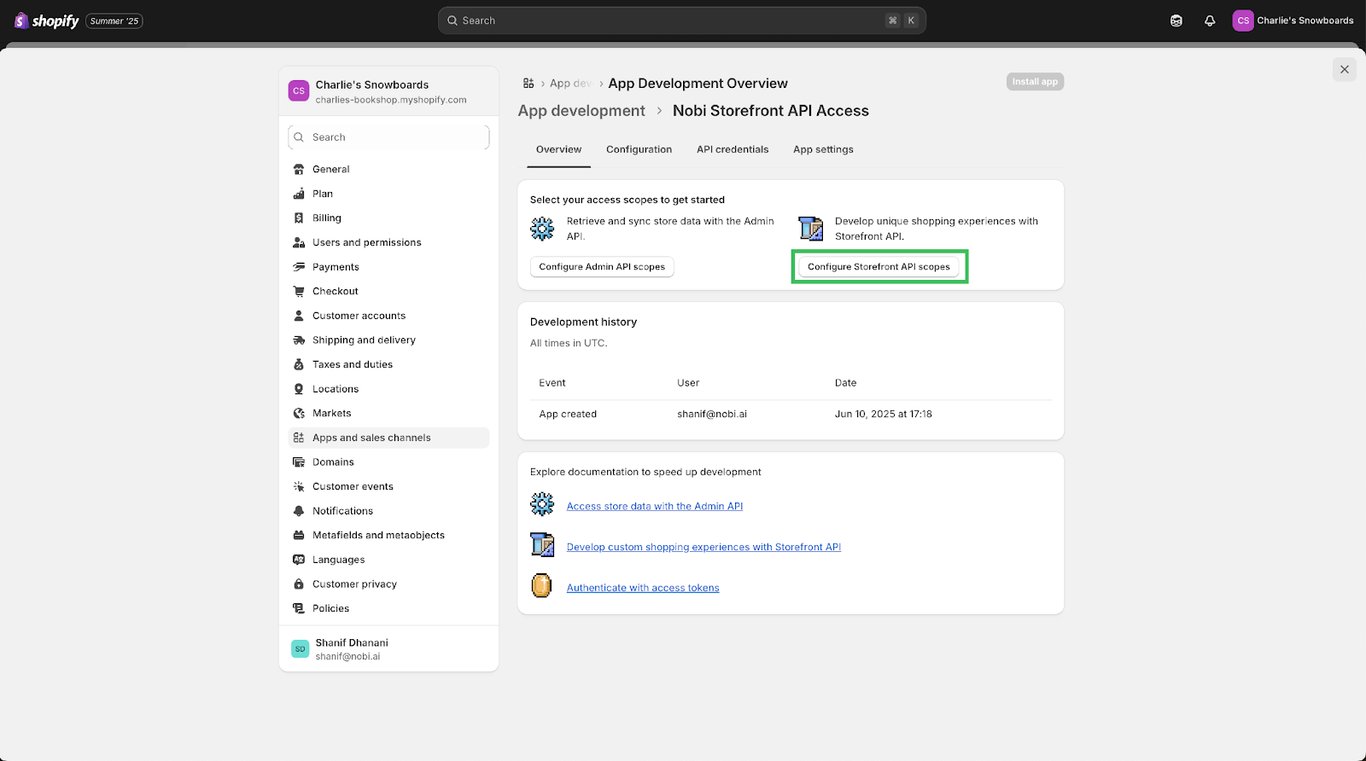Close the settings panel with X

(x=1344, y=69)
